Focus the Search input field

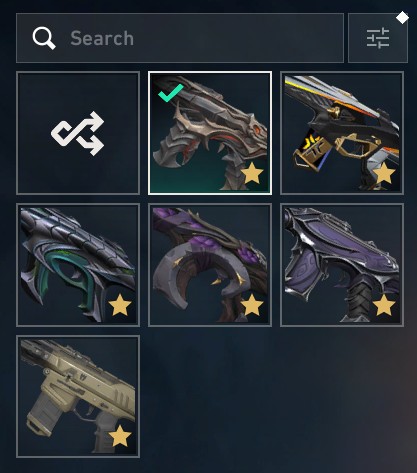[180, 38]
